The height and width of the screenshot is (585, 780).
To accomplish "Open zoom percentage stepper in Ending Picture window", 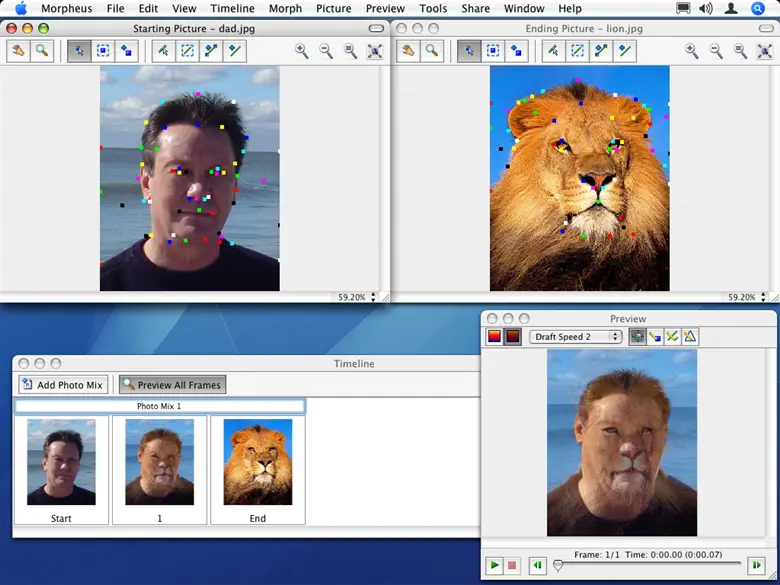I will [763, 297].
